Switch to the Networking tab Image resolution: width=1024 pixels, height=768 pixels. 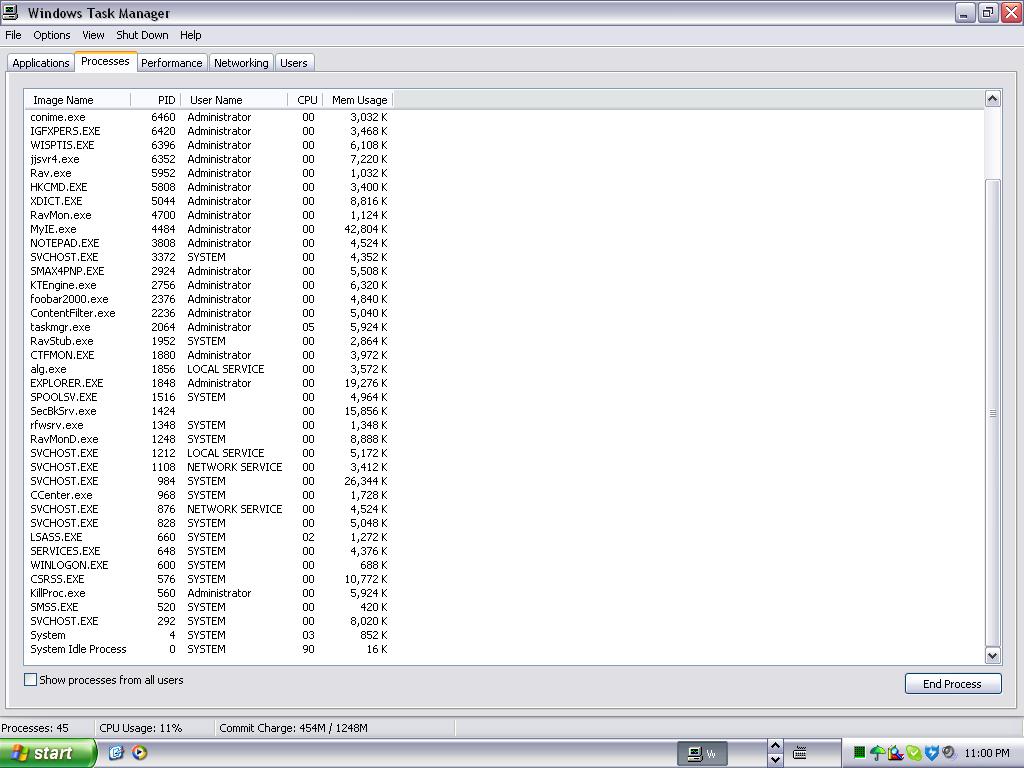241,63
